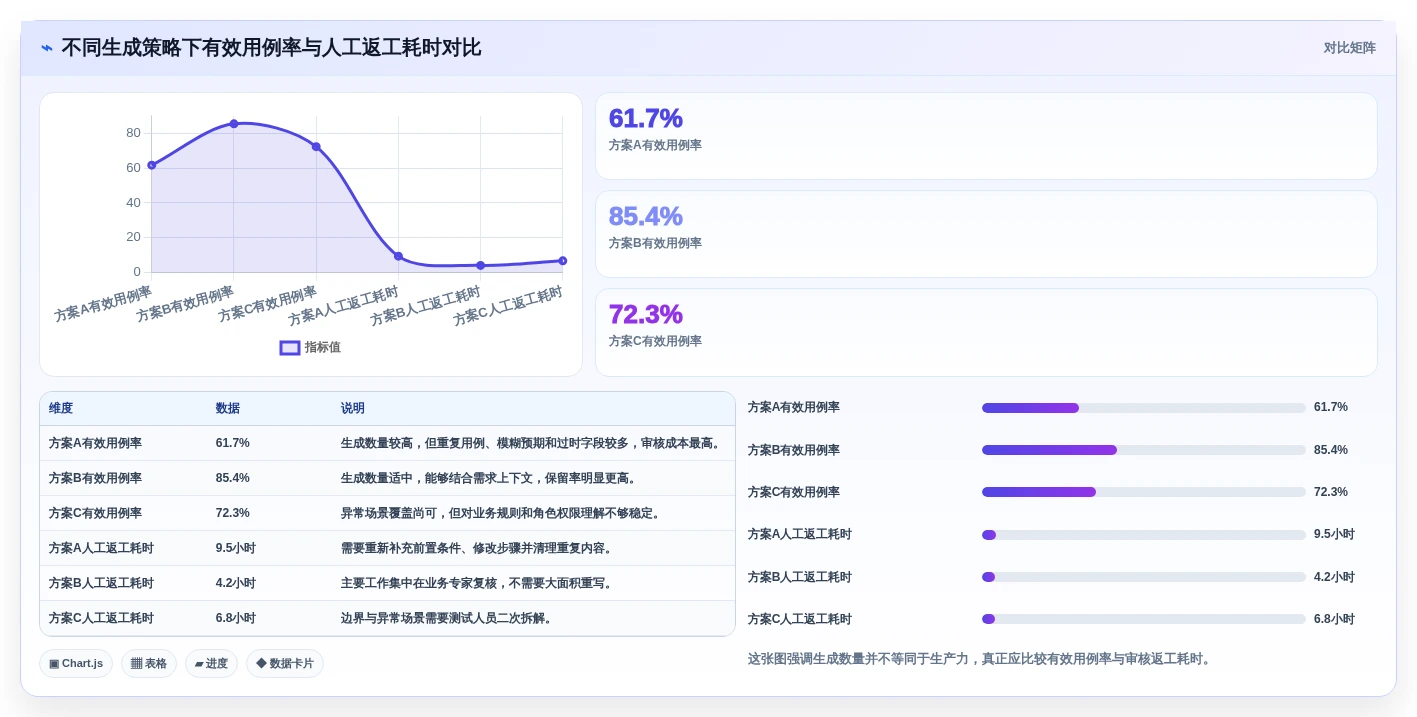Click the 6.8小时 table cell
Viewport: 1417px width, 717px height.
click(236, 618)
